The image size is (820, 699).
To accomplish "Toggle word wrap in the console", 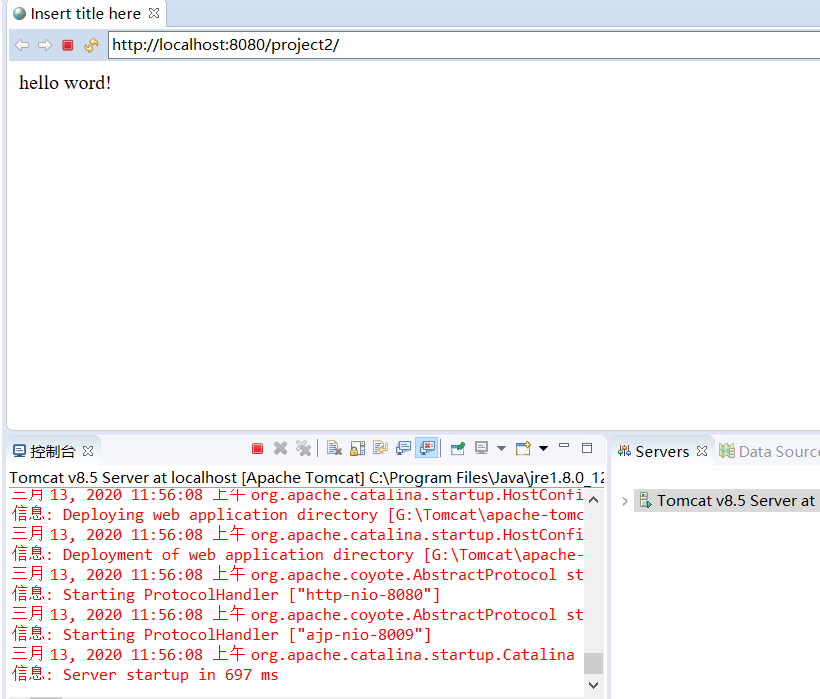I will [380, 448].
